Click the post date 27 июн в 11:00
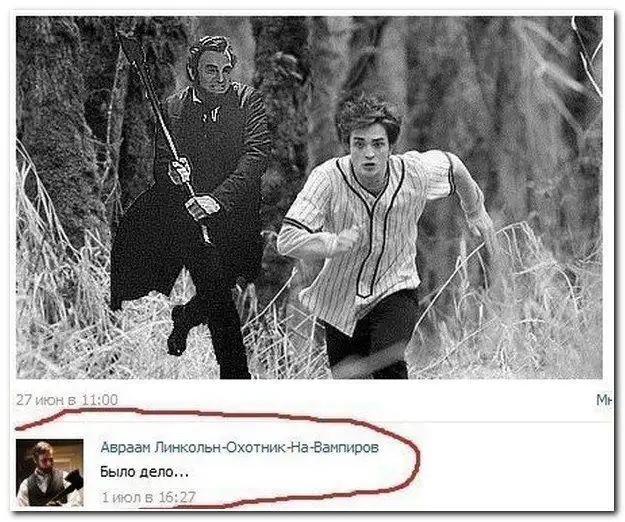The image size is (625, 522). coord(67,400)
